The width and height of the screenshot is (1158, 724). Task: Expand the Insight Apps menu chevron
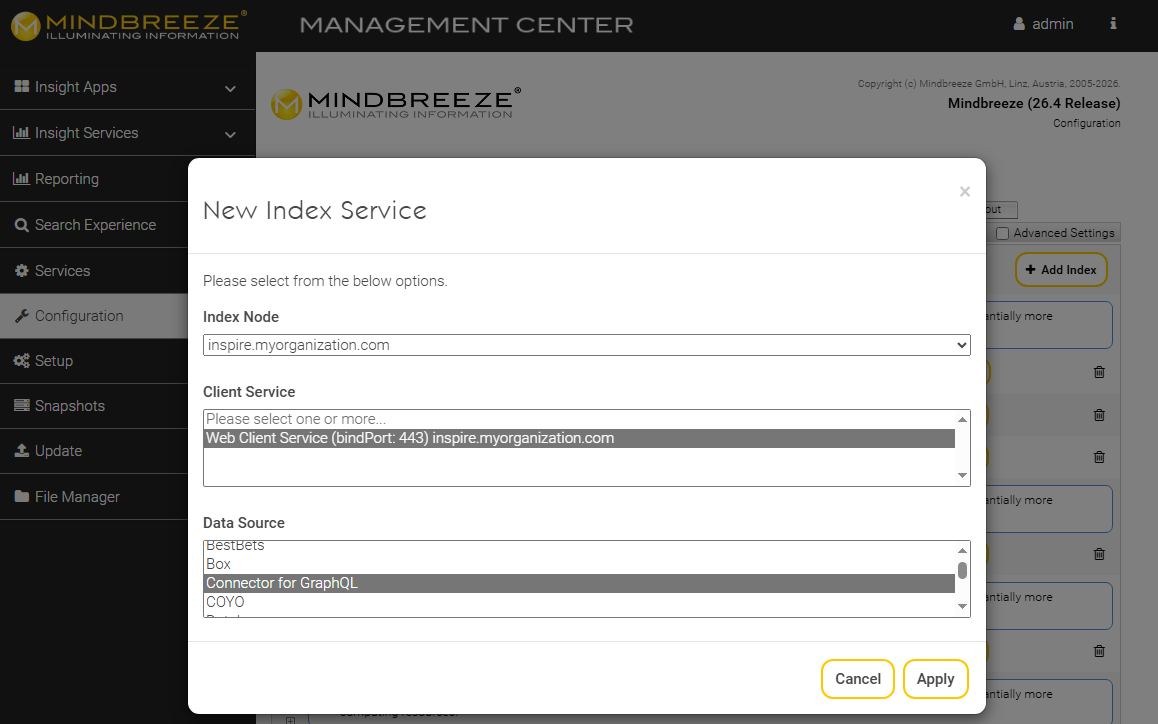click(230, 89)
